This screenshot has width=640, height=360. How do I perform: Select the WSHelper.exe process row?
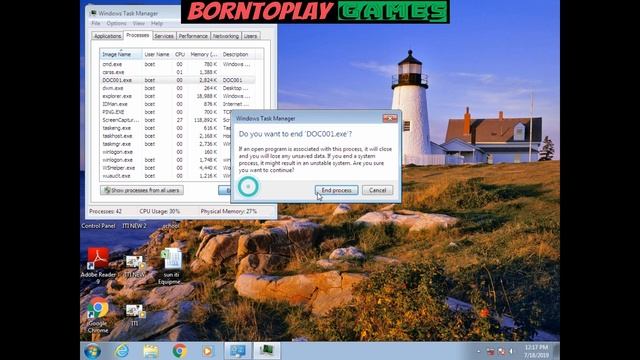165,168
